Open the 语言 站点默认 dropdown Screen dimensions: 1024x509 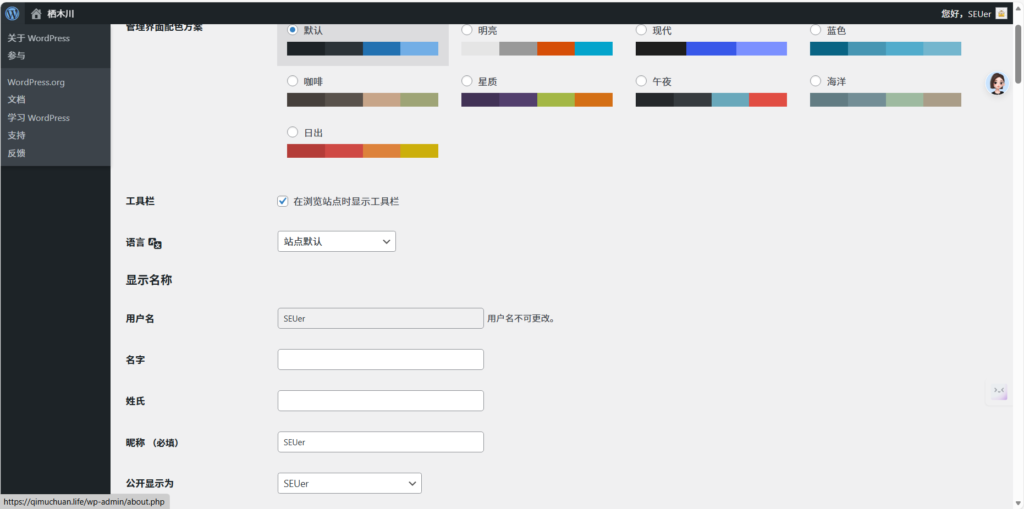pyautogui.click(x=336, y=241)
